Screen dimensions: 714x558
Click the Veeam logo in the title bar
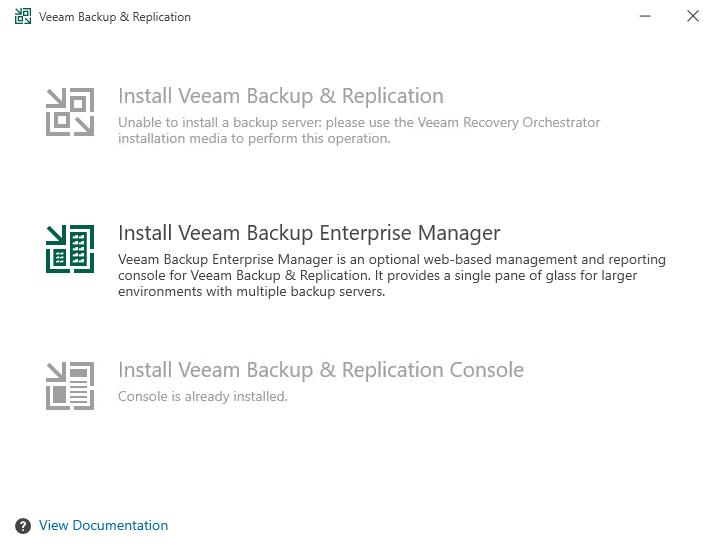pos(23,17)
